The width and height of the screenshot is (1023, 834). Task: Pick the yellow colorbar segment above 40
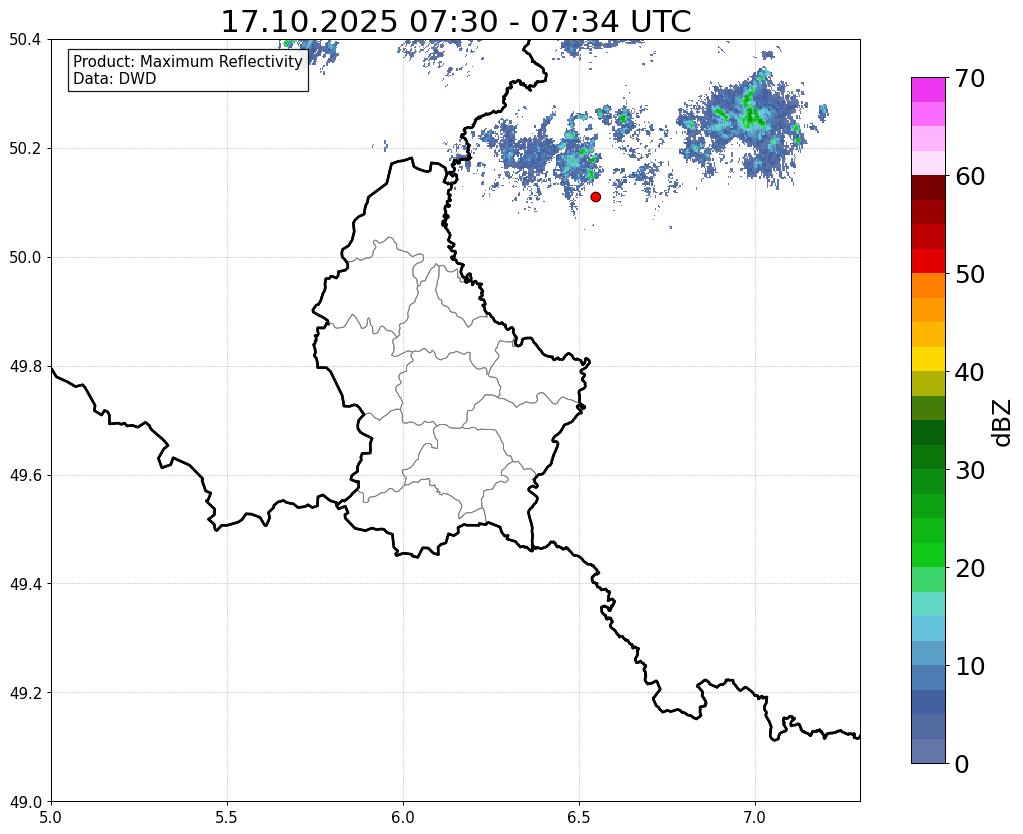pos(928,360)
